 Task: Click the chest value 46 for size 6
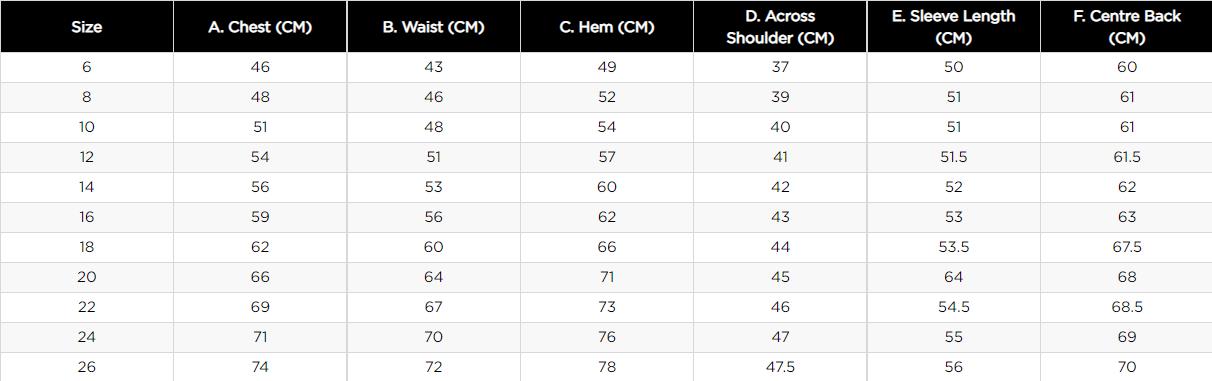(260, 67)
